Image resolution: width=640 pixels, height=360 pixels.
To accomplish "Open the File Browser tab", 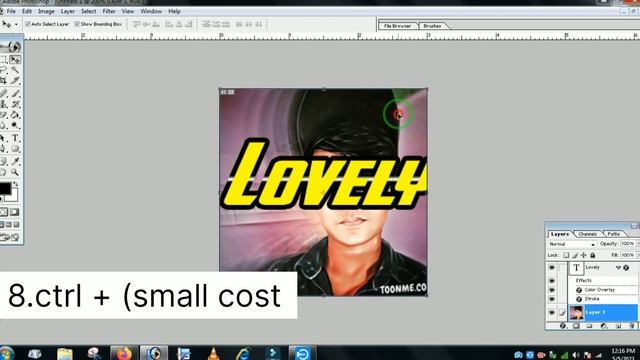I will point(397,26).
